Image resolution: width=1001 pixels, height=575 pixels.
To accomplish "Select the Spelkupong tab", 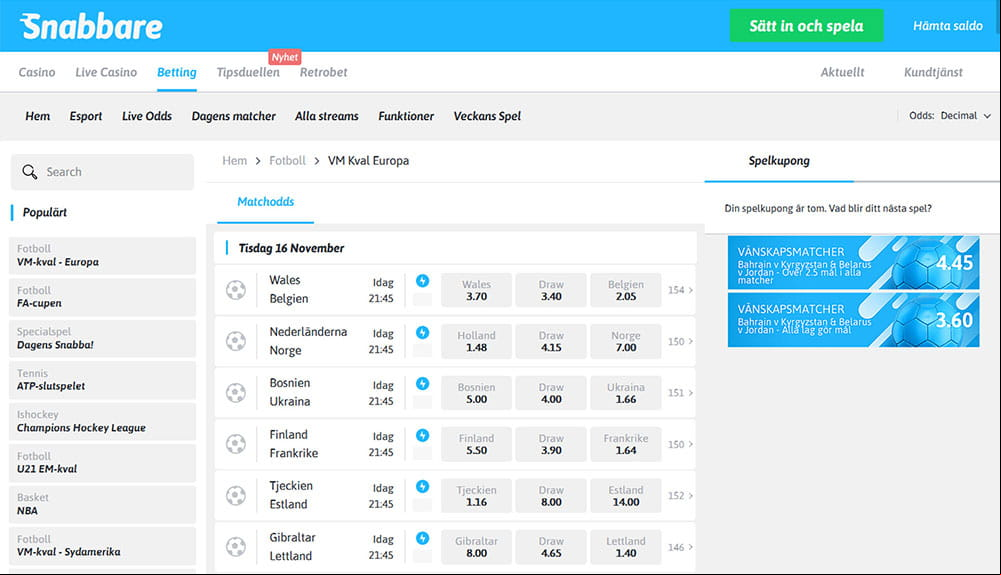I will 779,161.
